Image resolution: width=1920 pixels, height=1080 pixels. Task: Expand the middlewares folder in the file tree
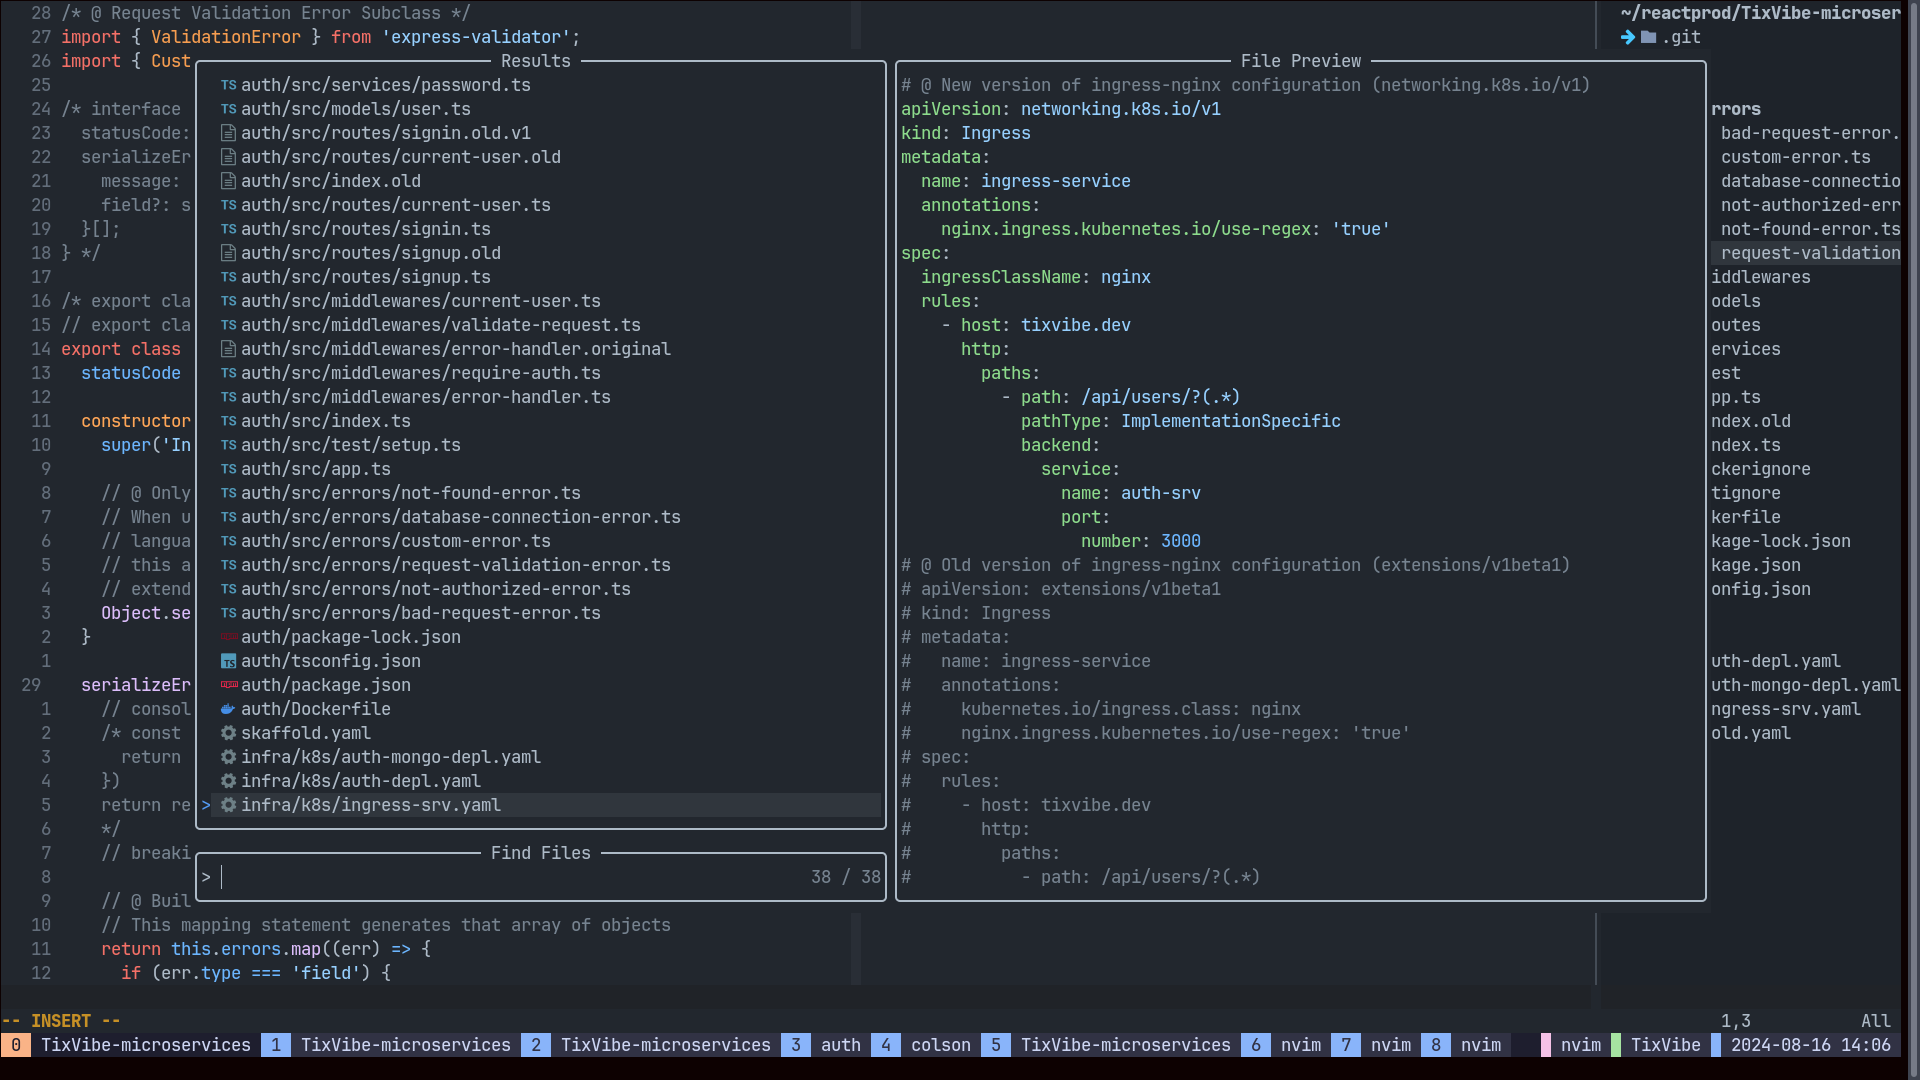click(x=1760, y=277)
